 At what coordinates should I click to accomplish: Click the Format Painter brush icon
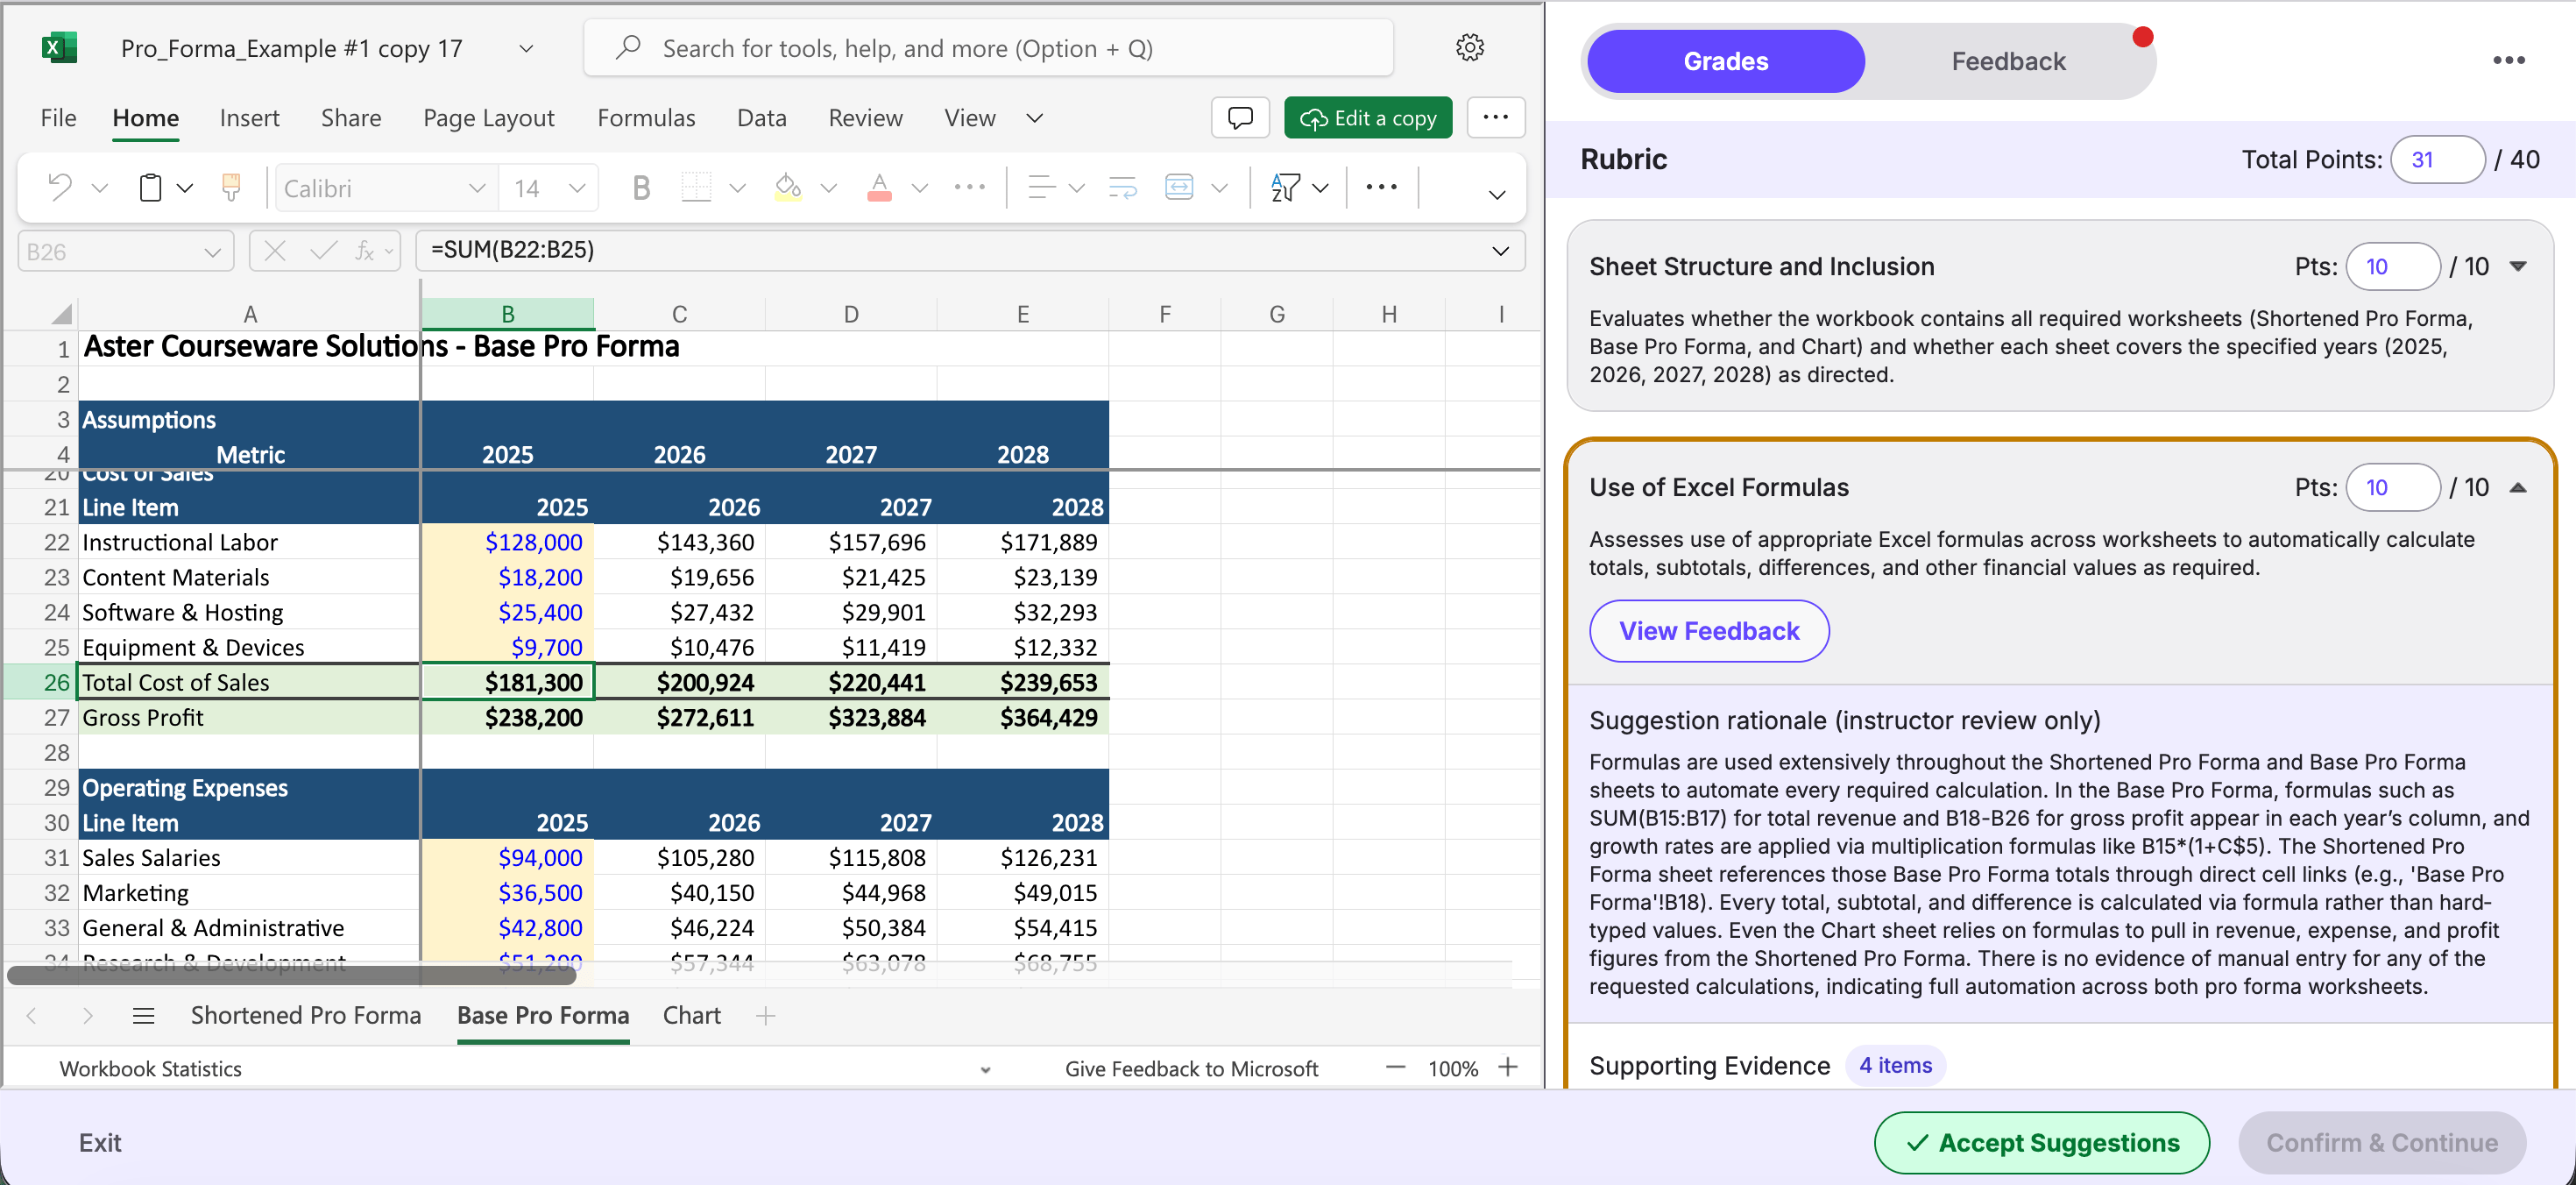point(231,187)
